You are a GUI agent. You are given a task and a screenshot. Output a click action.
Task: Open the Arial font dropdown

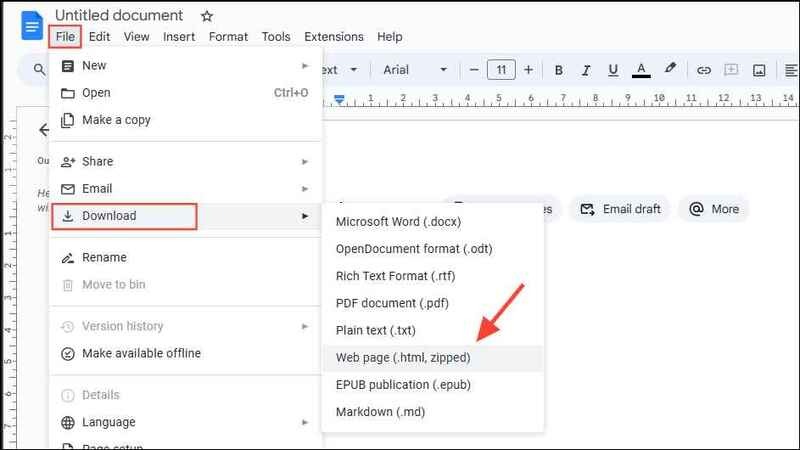pyautogui.click(x=415, y=70)
